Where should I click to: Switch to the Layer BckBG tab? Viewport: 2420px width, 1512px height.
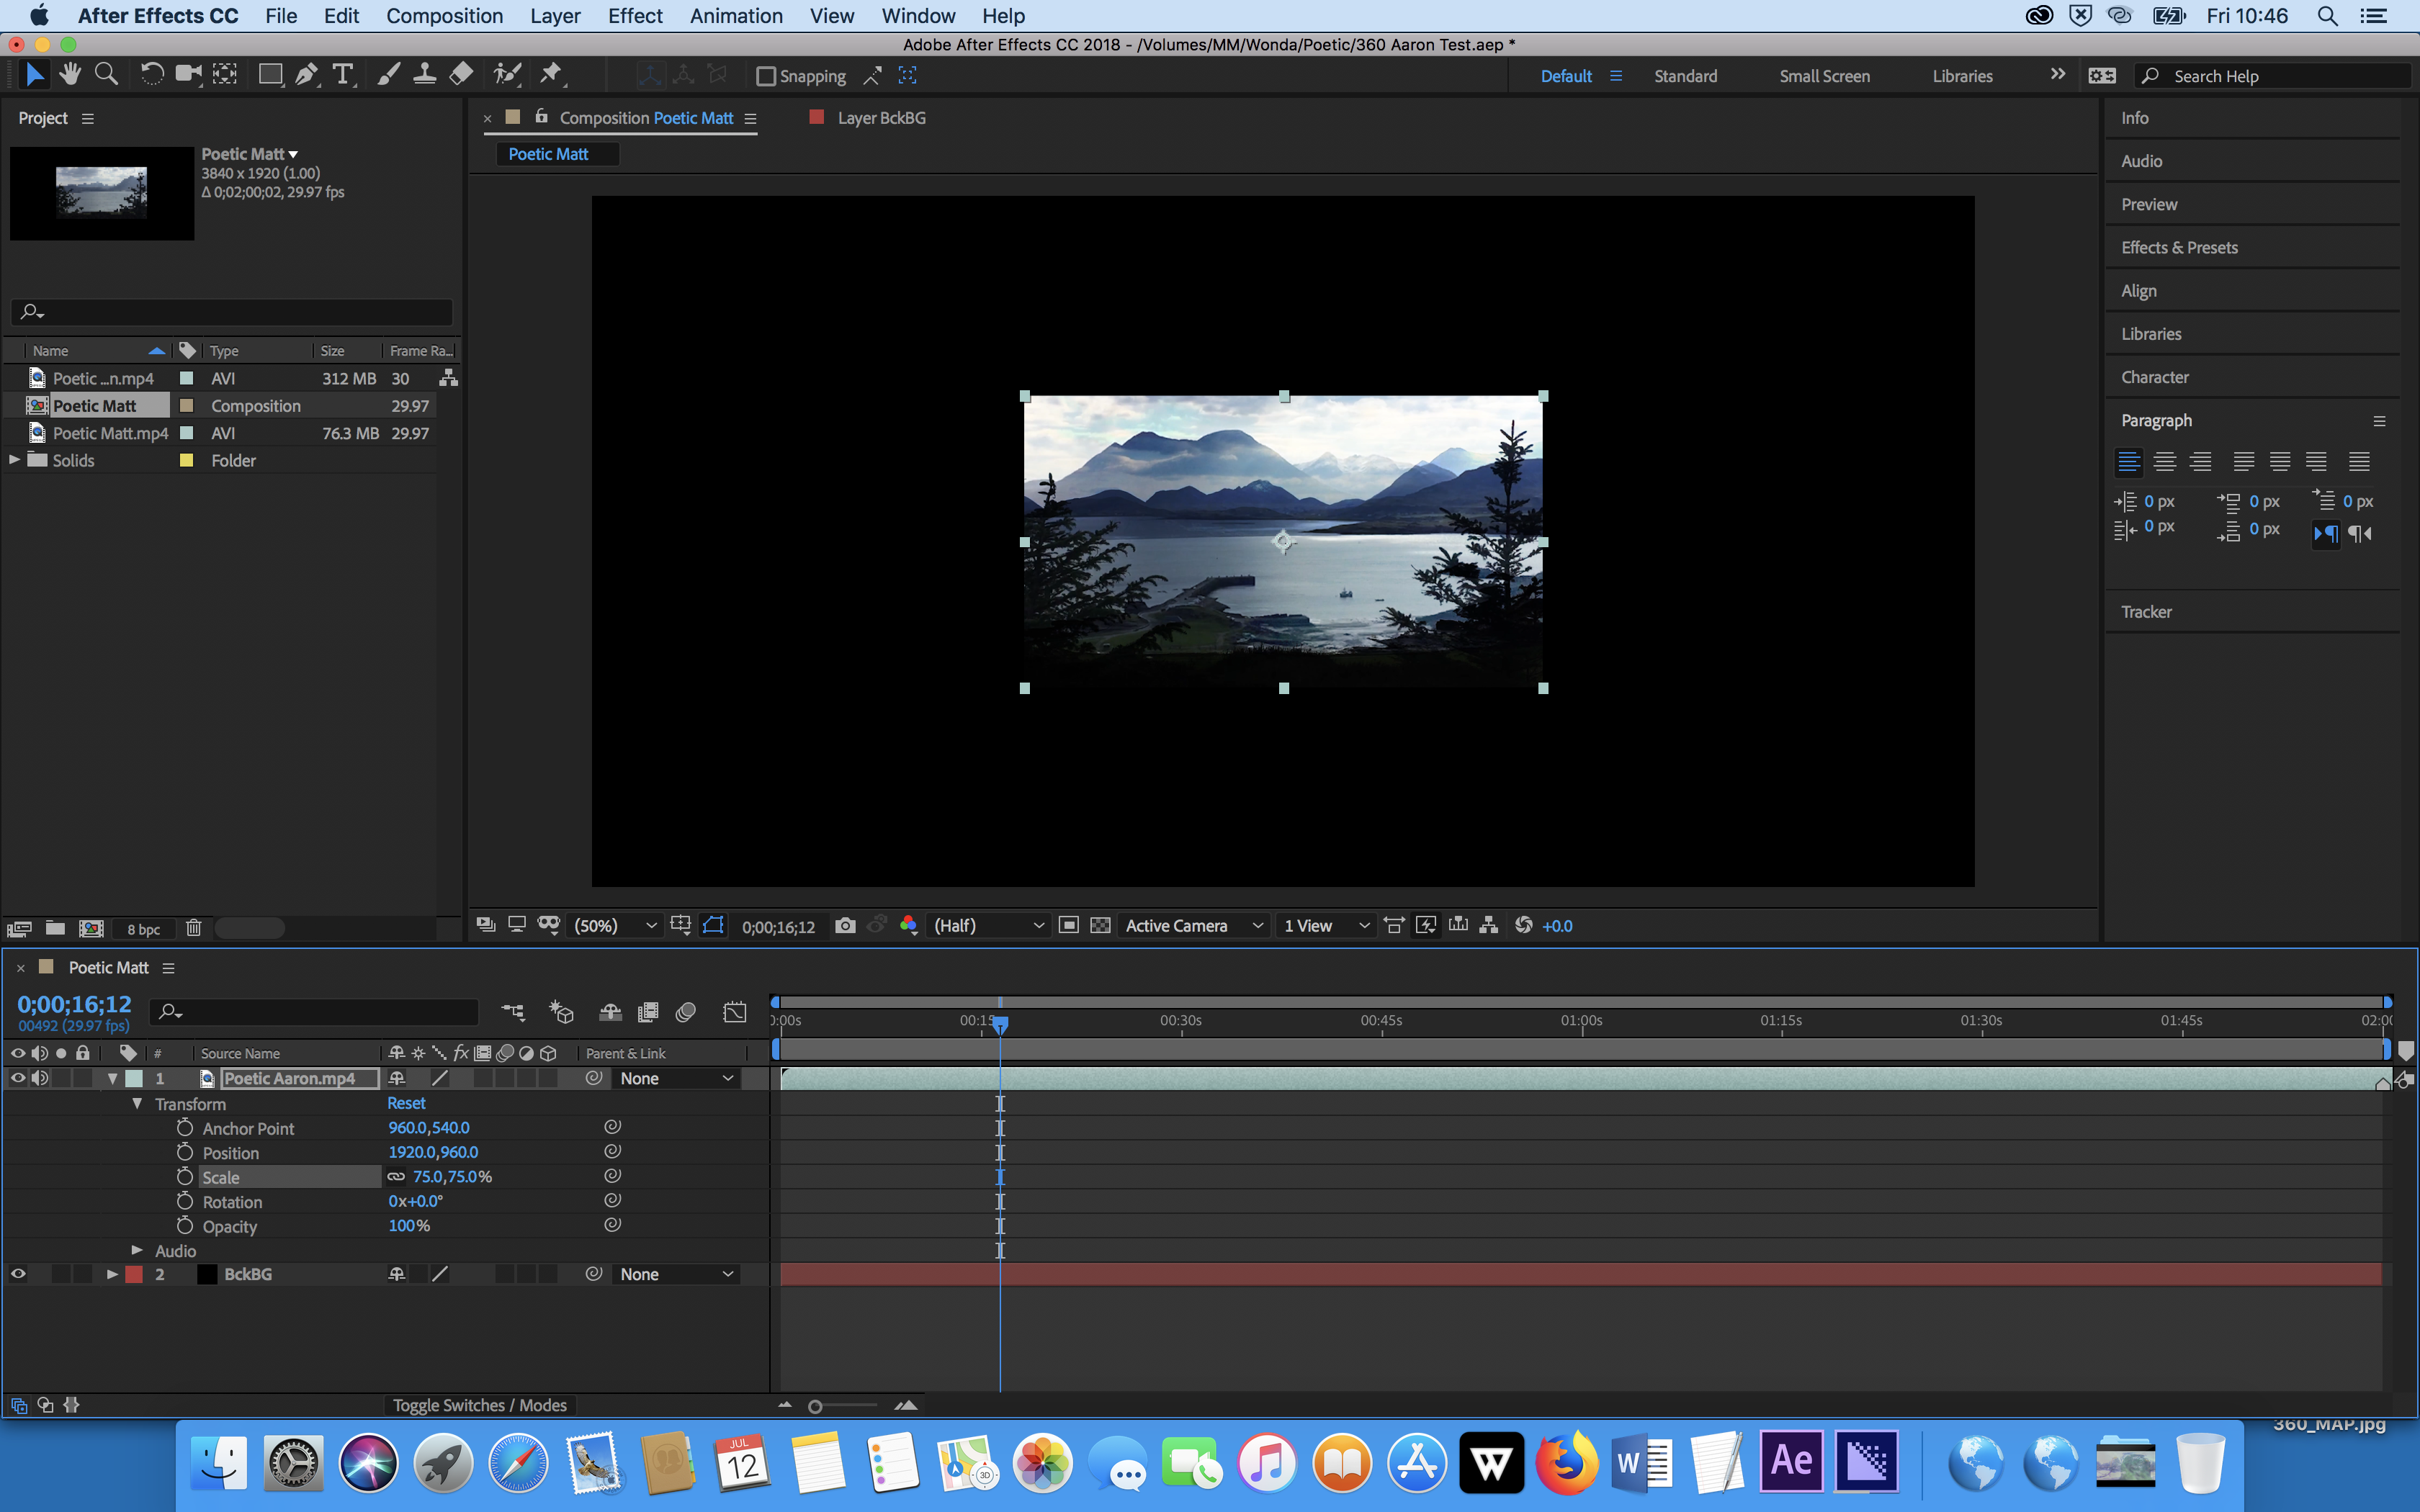880,118
